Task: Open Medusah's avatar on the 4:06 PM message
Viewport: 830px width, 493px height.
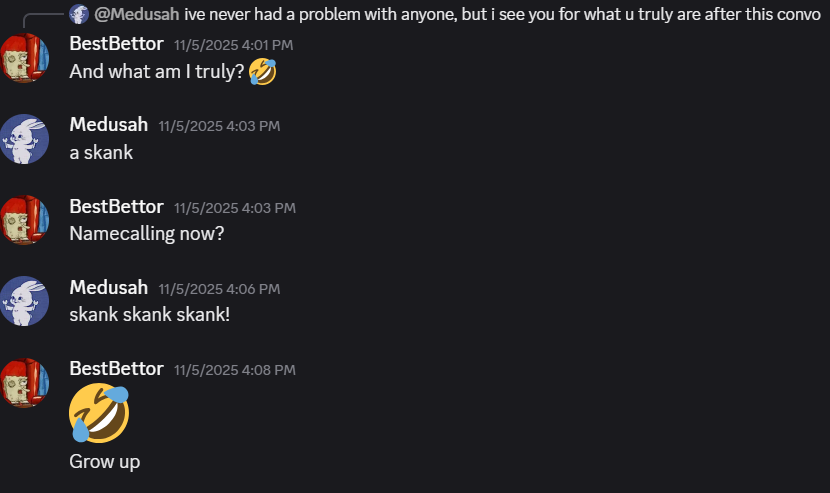Action: [x=24, y=301]
